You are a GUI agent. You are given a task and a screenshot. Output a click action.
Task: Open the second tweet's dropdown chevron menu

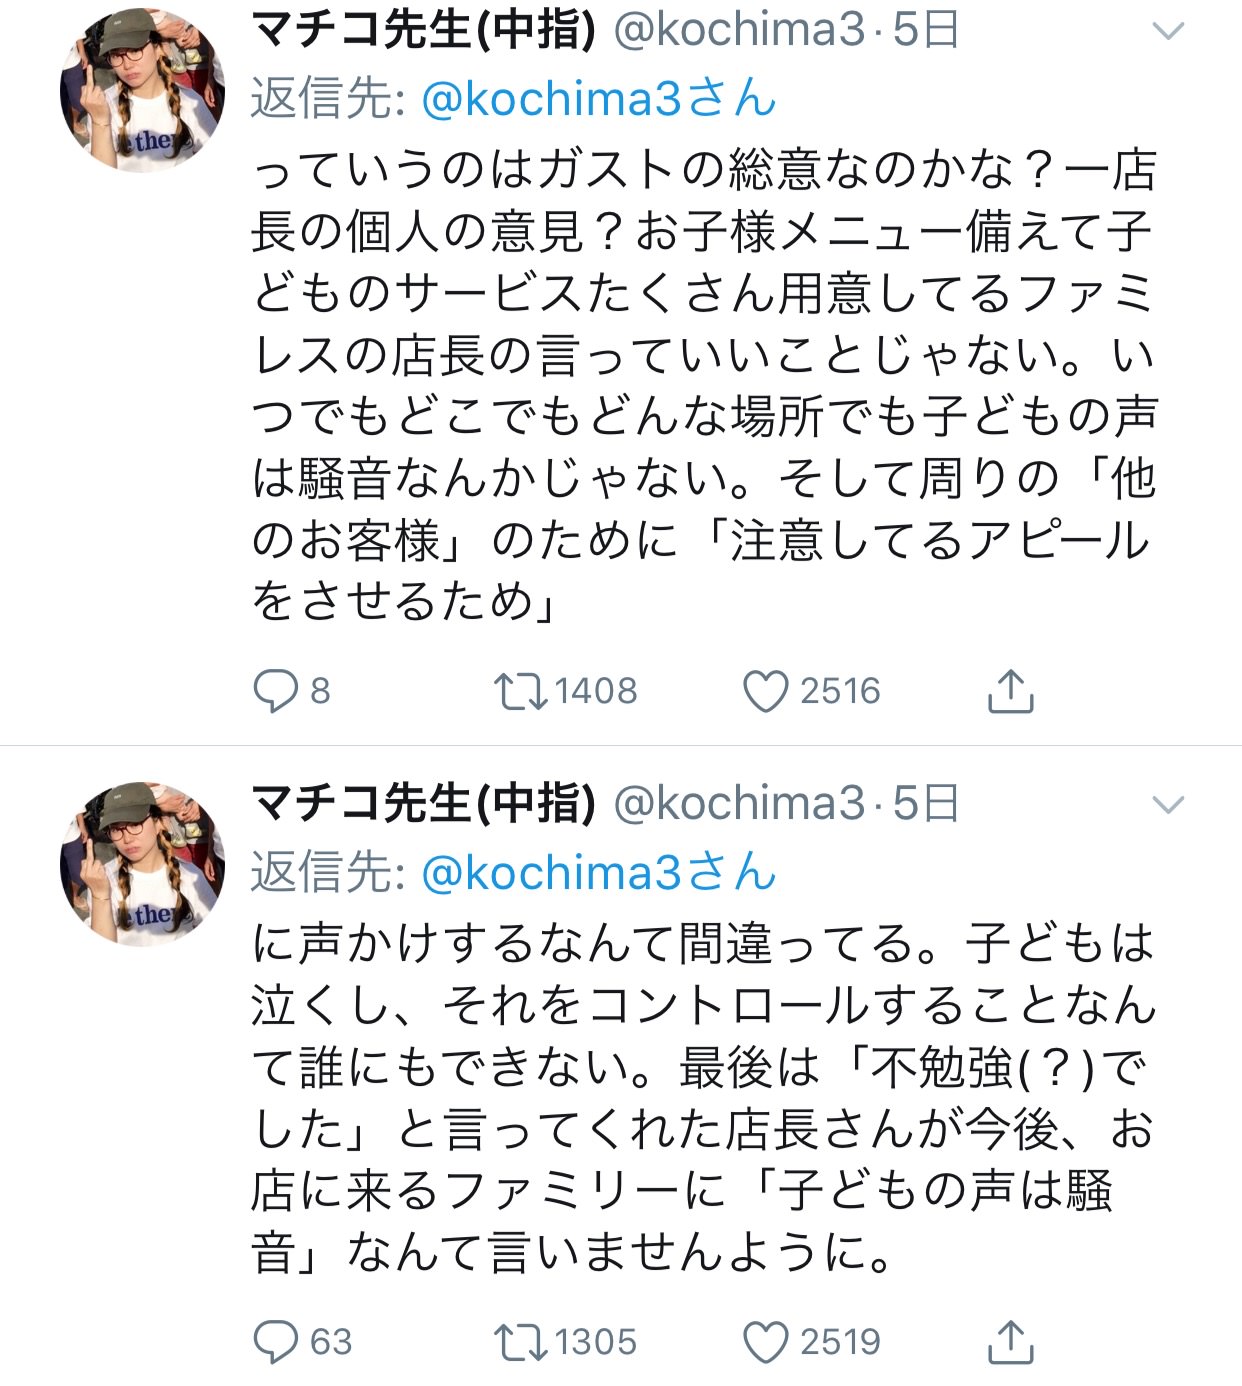(x=1168, y=805)
